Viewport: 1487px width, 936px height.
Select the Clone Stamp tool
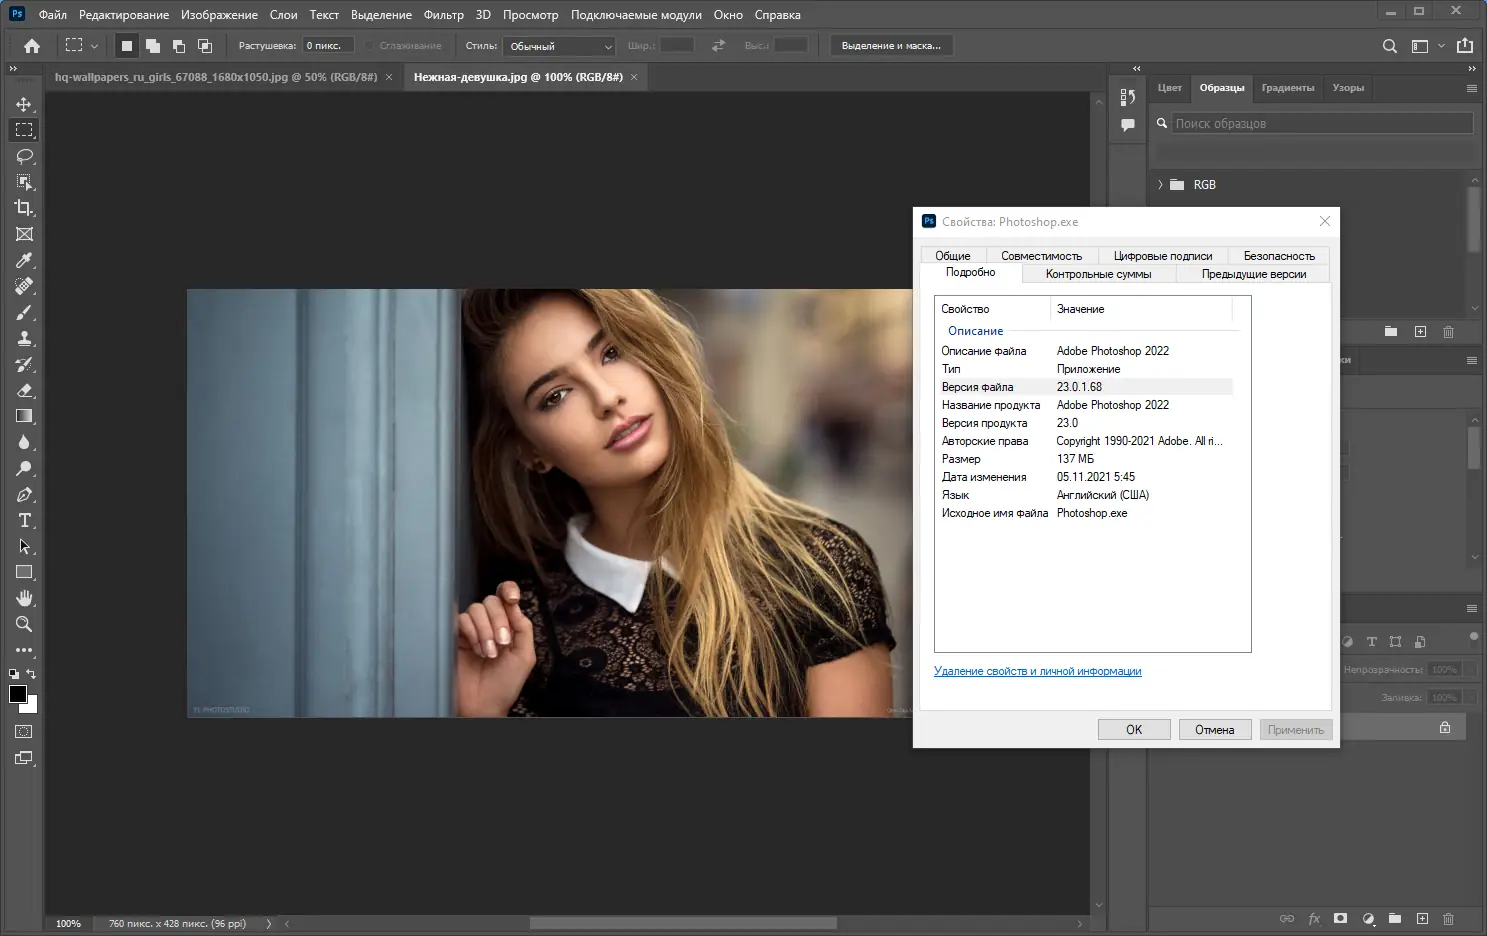(24, 338)
